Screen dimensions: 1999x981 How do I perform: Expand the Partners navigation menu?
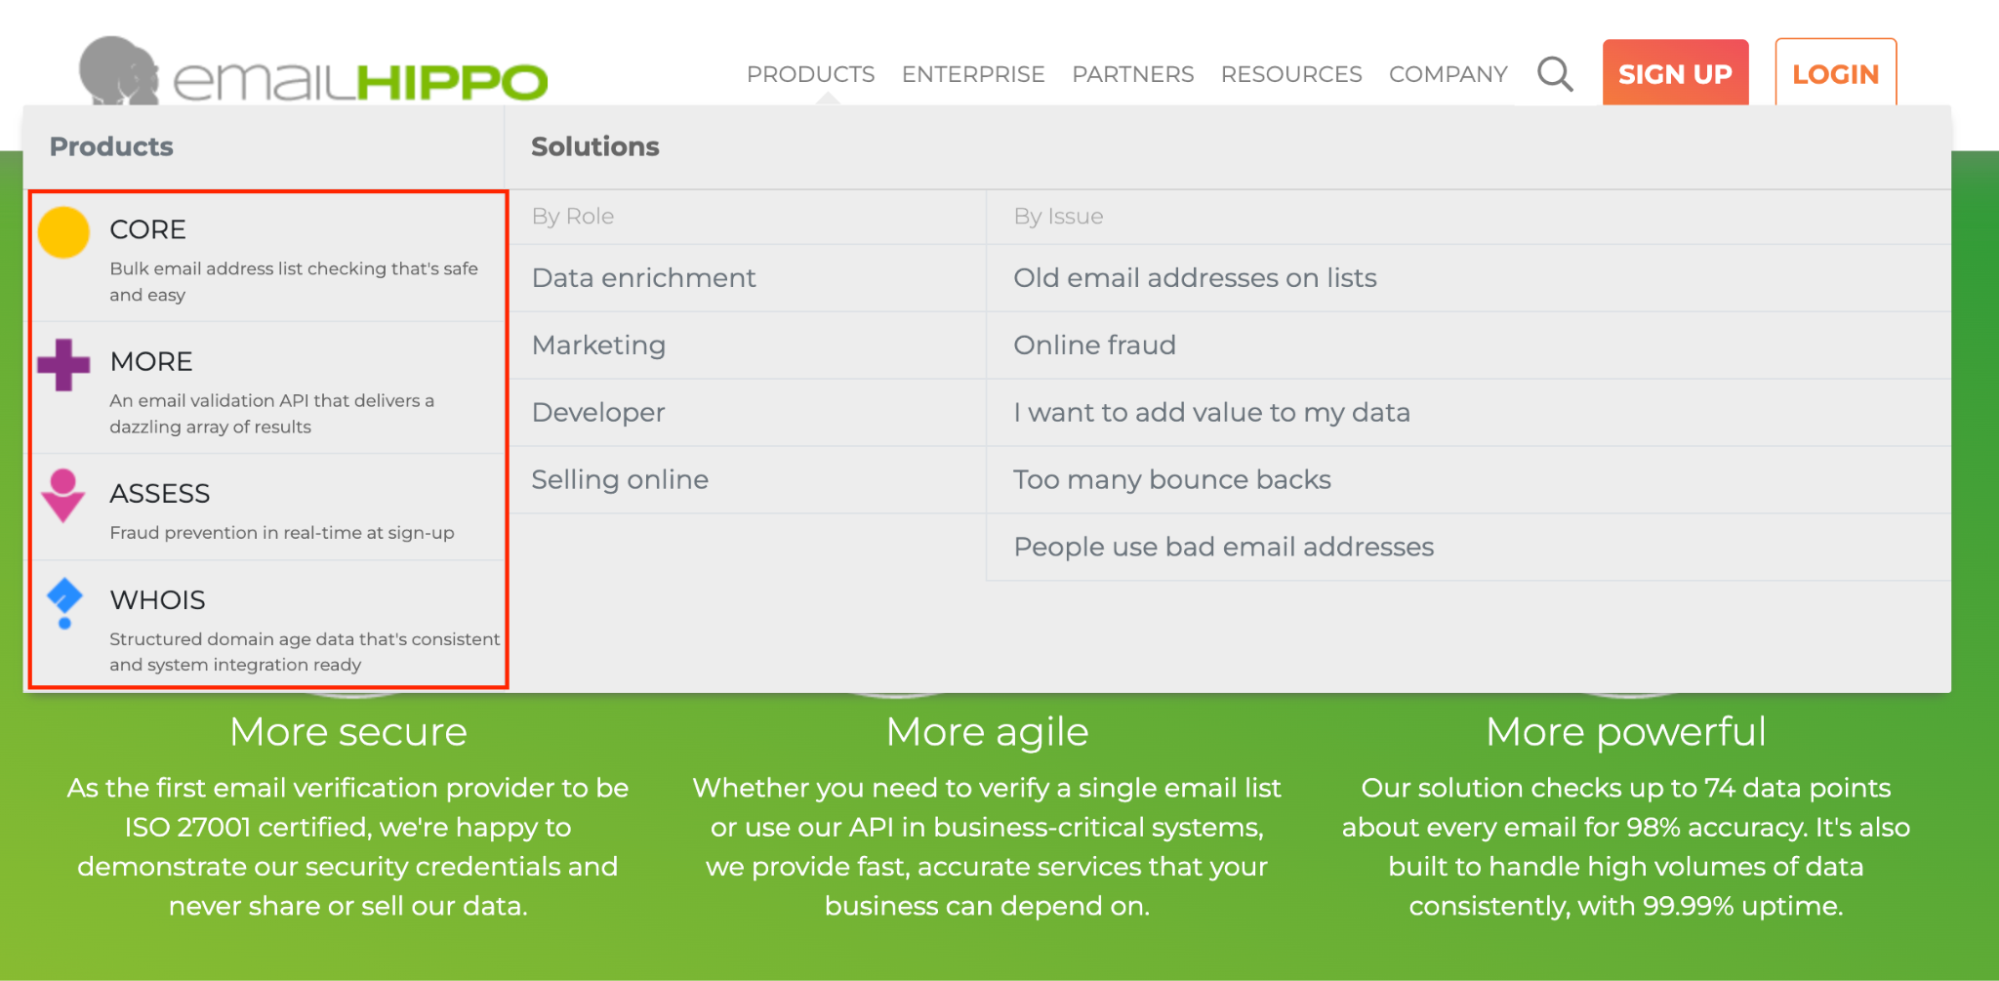click(1132, 74)
